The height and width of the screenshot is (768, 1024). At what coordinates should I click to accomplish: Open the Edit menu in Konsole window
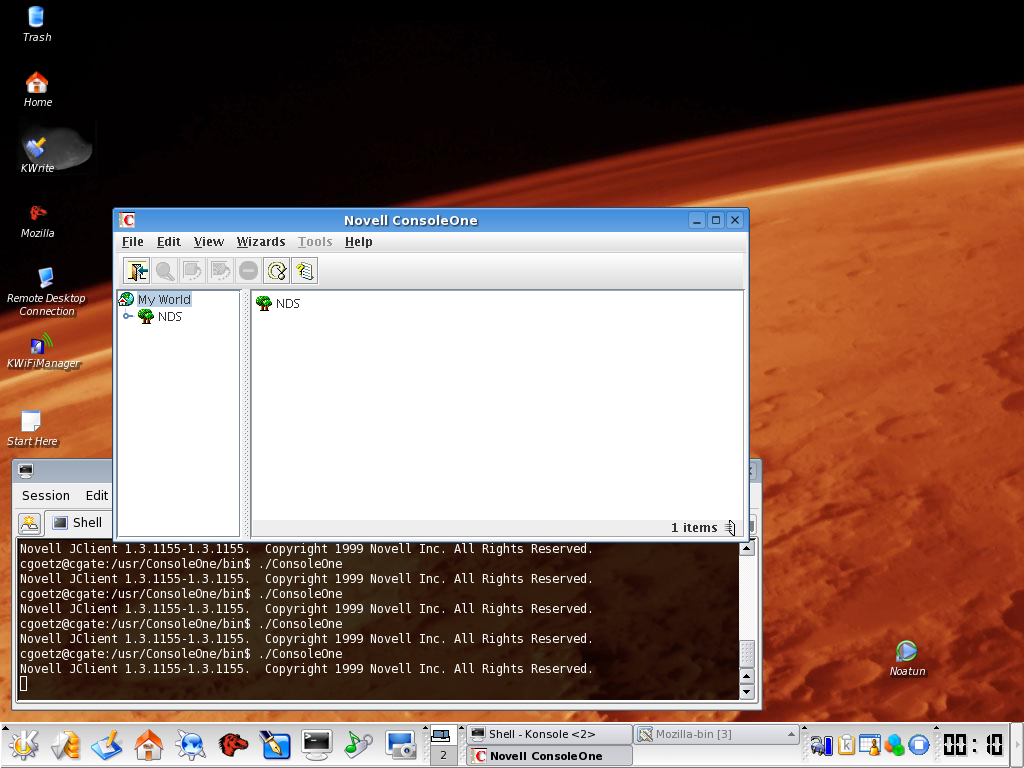97,496
